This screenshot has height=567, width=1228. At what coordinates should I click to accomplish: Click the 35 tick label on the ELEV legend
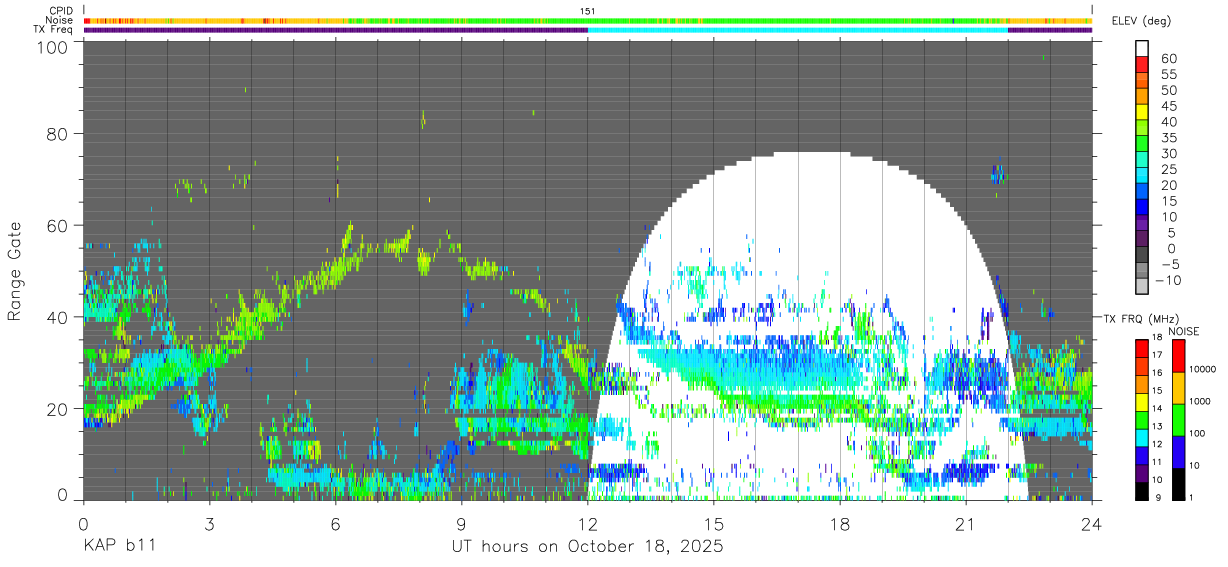1169,138
